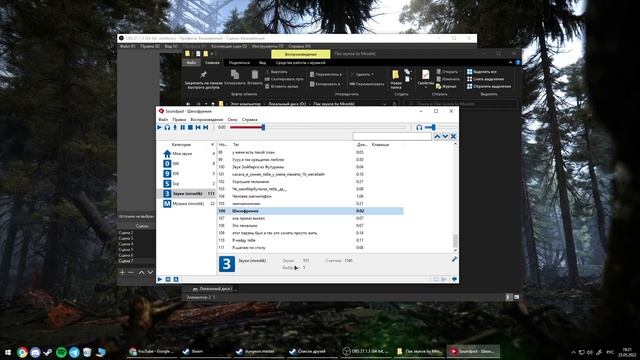
Task: Start playback with Soundpad's Play toolbar button
Action: pyautogui.click(x=160, y=127)
